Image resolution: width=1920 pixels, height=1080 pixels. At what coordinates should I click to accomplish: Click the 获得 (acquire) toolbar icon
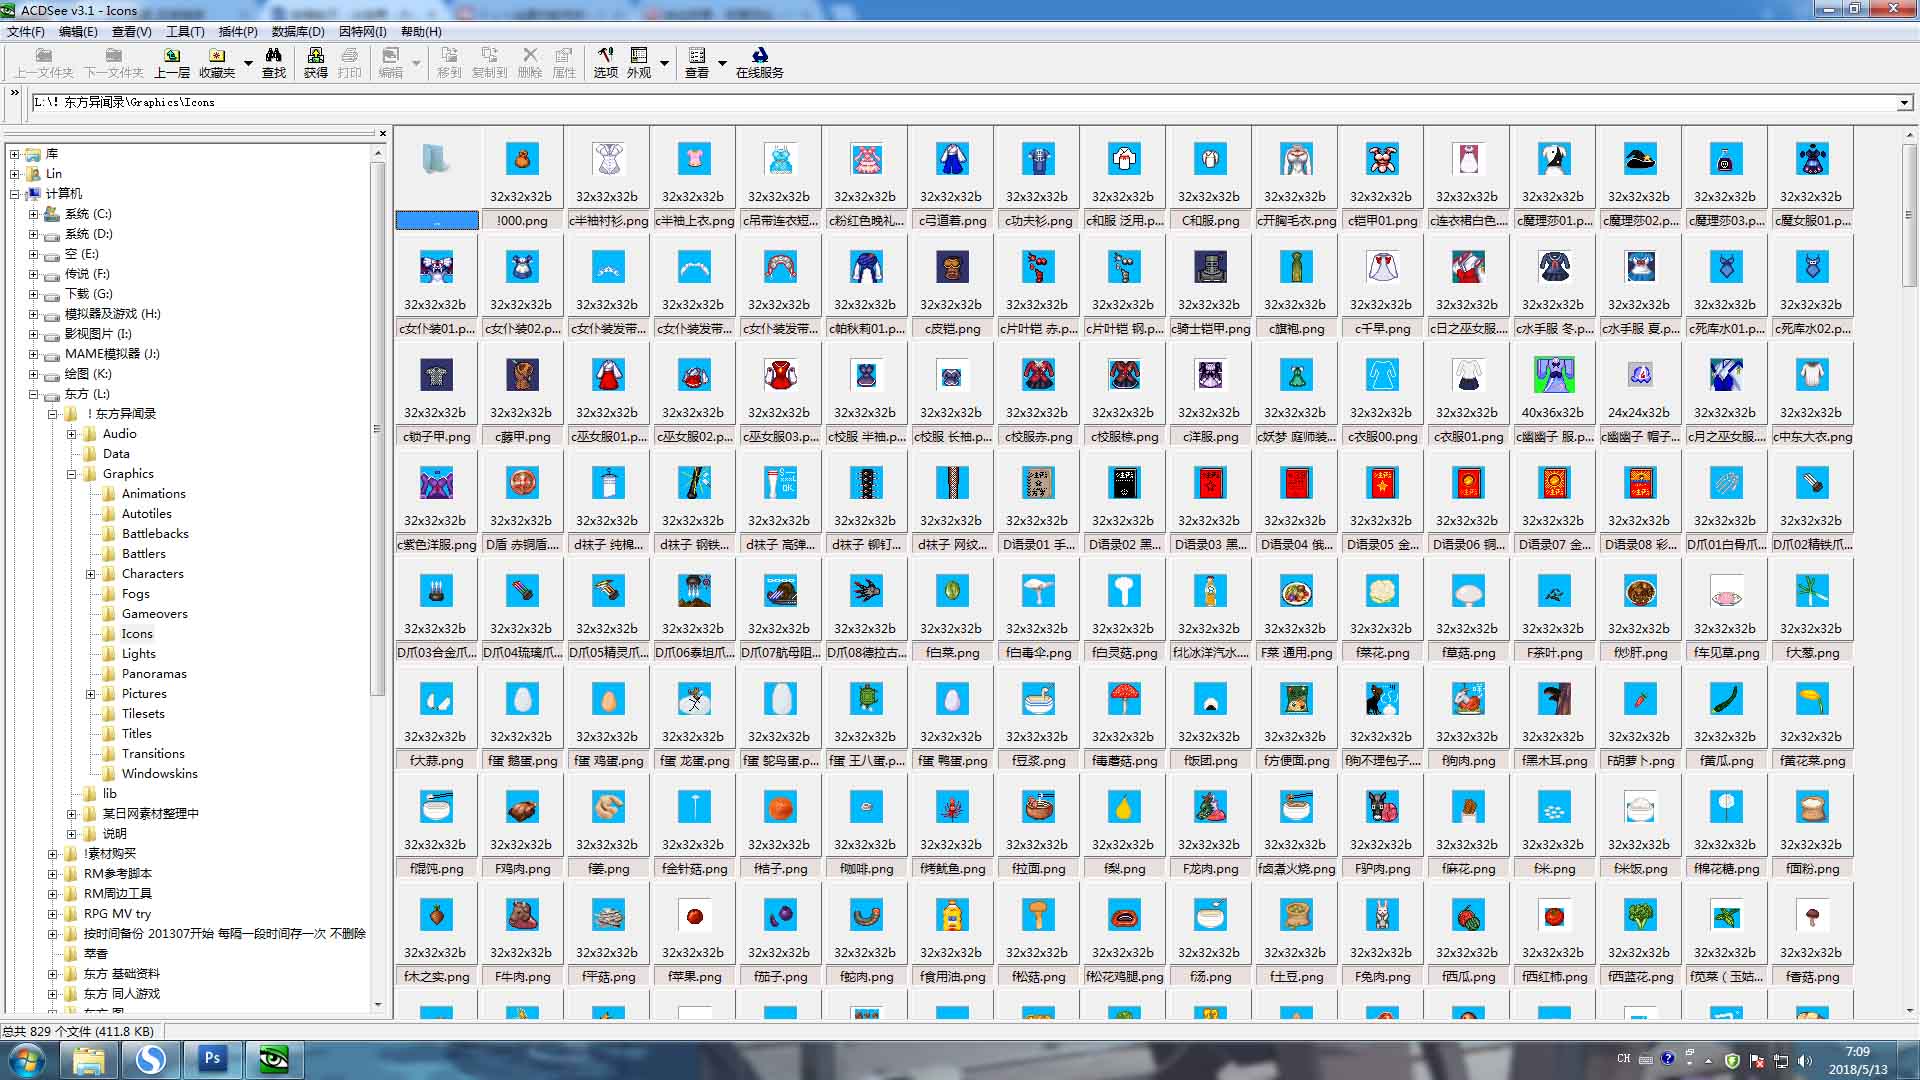(x=316, y=62)
